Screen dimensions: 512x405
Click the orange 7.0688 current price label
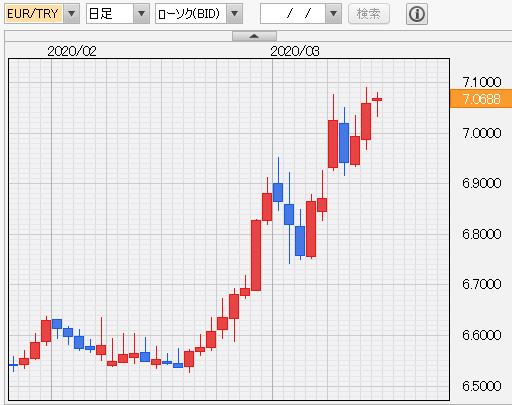coord(481,99)
